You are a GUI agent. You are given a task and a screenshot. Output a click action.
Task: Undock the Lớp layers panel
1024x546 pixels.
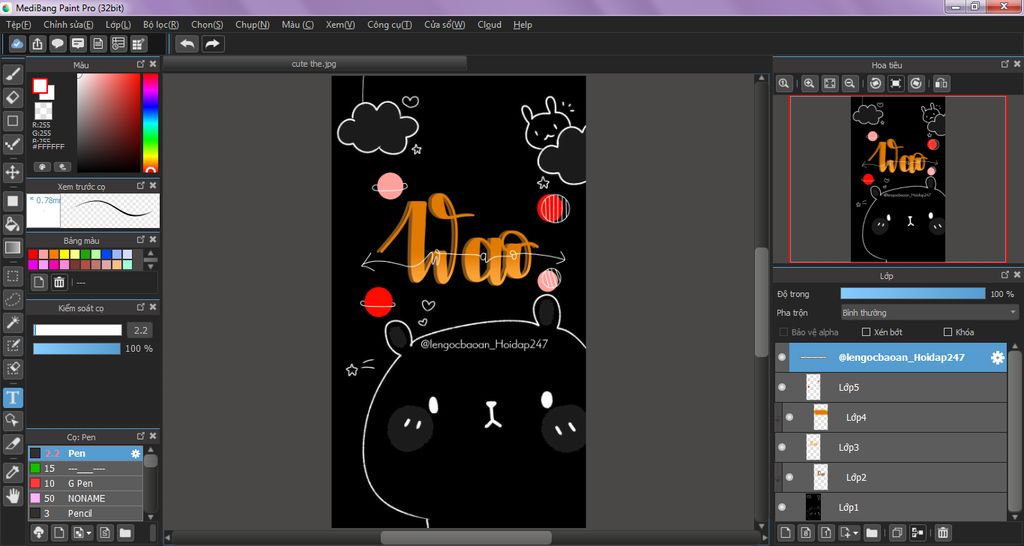1005,276
